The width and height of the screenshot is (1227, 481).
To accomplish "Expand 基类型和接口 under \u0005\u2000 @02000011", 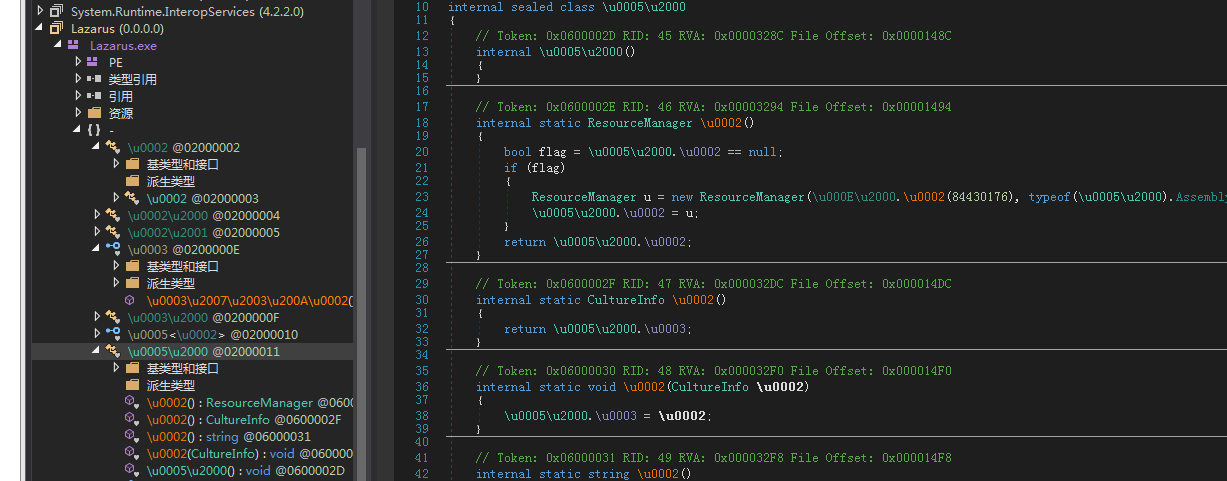I will 116,368.
